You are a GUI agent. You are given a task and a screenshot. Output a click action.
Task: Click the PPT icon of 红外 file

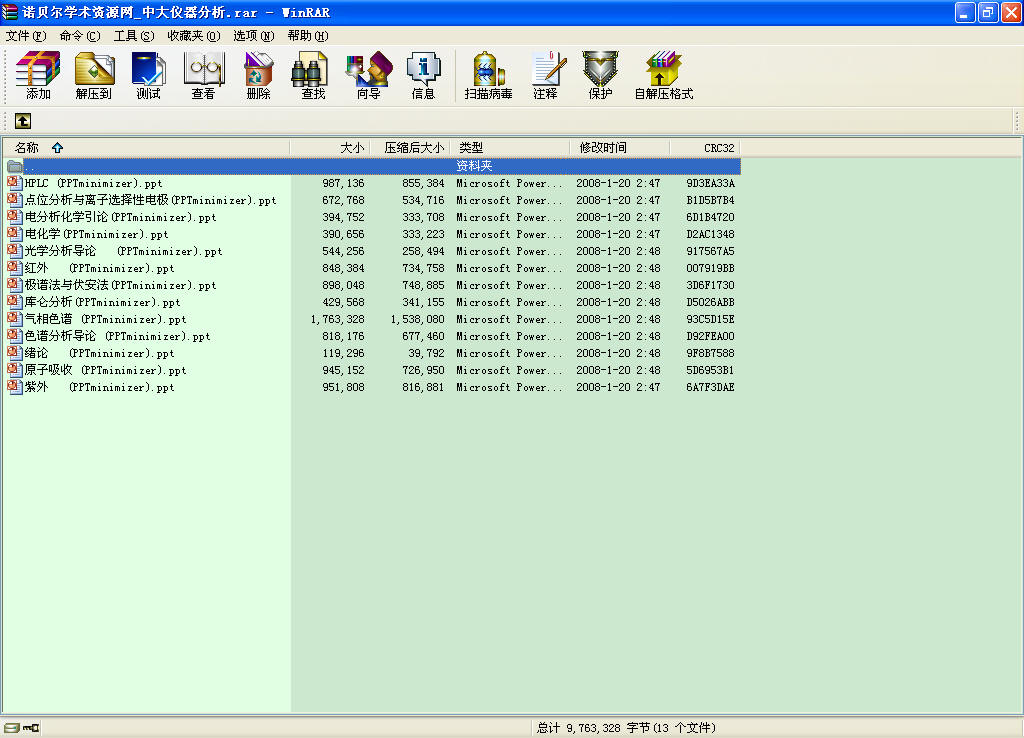coord(14,268)
